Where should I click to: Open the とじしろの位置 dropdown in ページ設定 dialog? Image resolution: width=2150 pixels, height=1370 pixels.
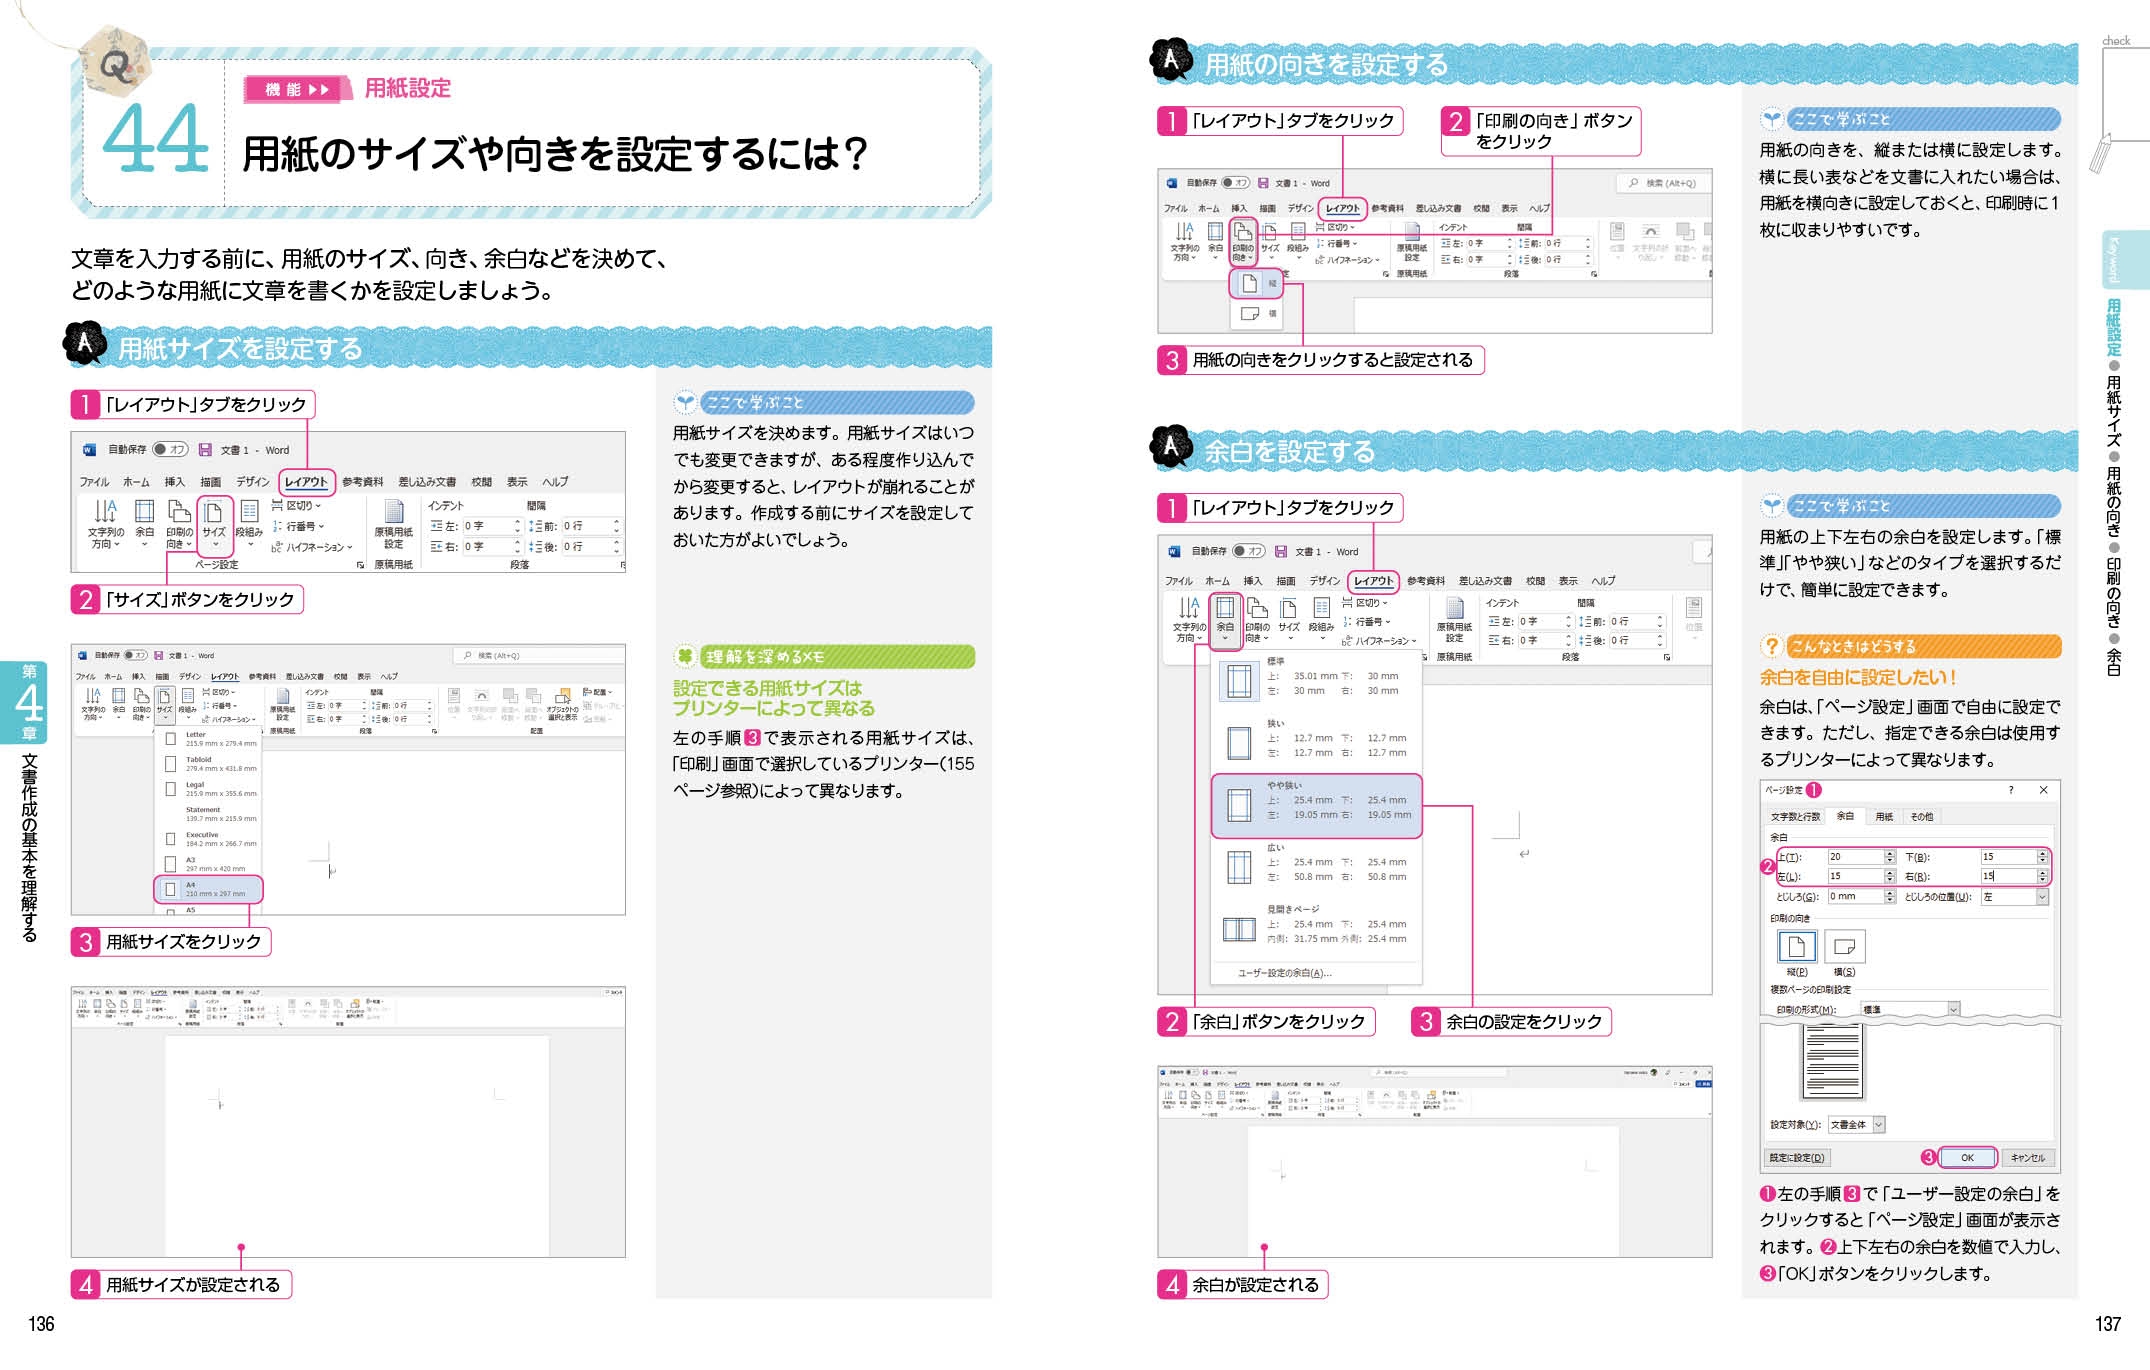tap(2041, 897)
